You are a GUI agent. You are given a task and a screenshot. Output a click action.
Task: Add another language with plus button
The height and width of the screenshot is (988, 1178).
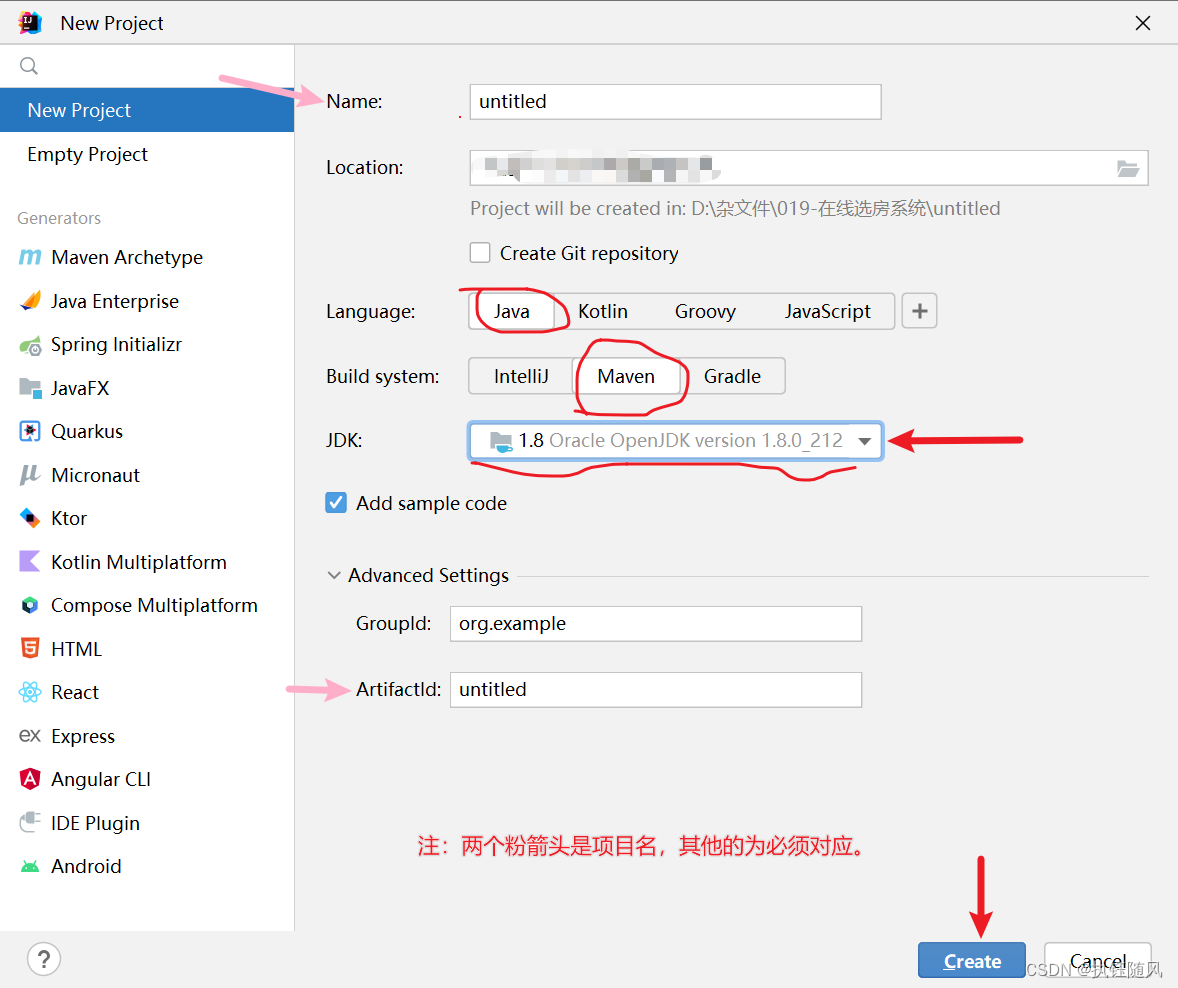920,311
